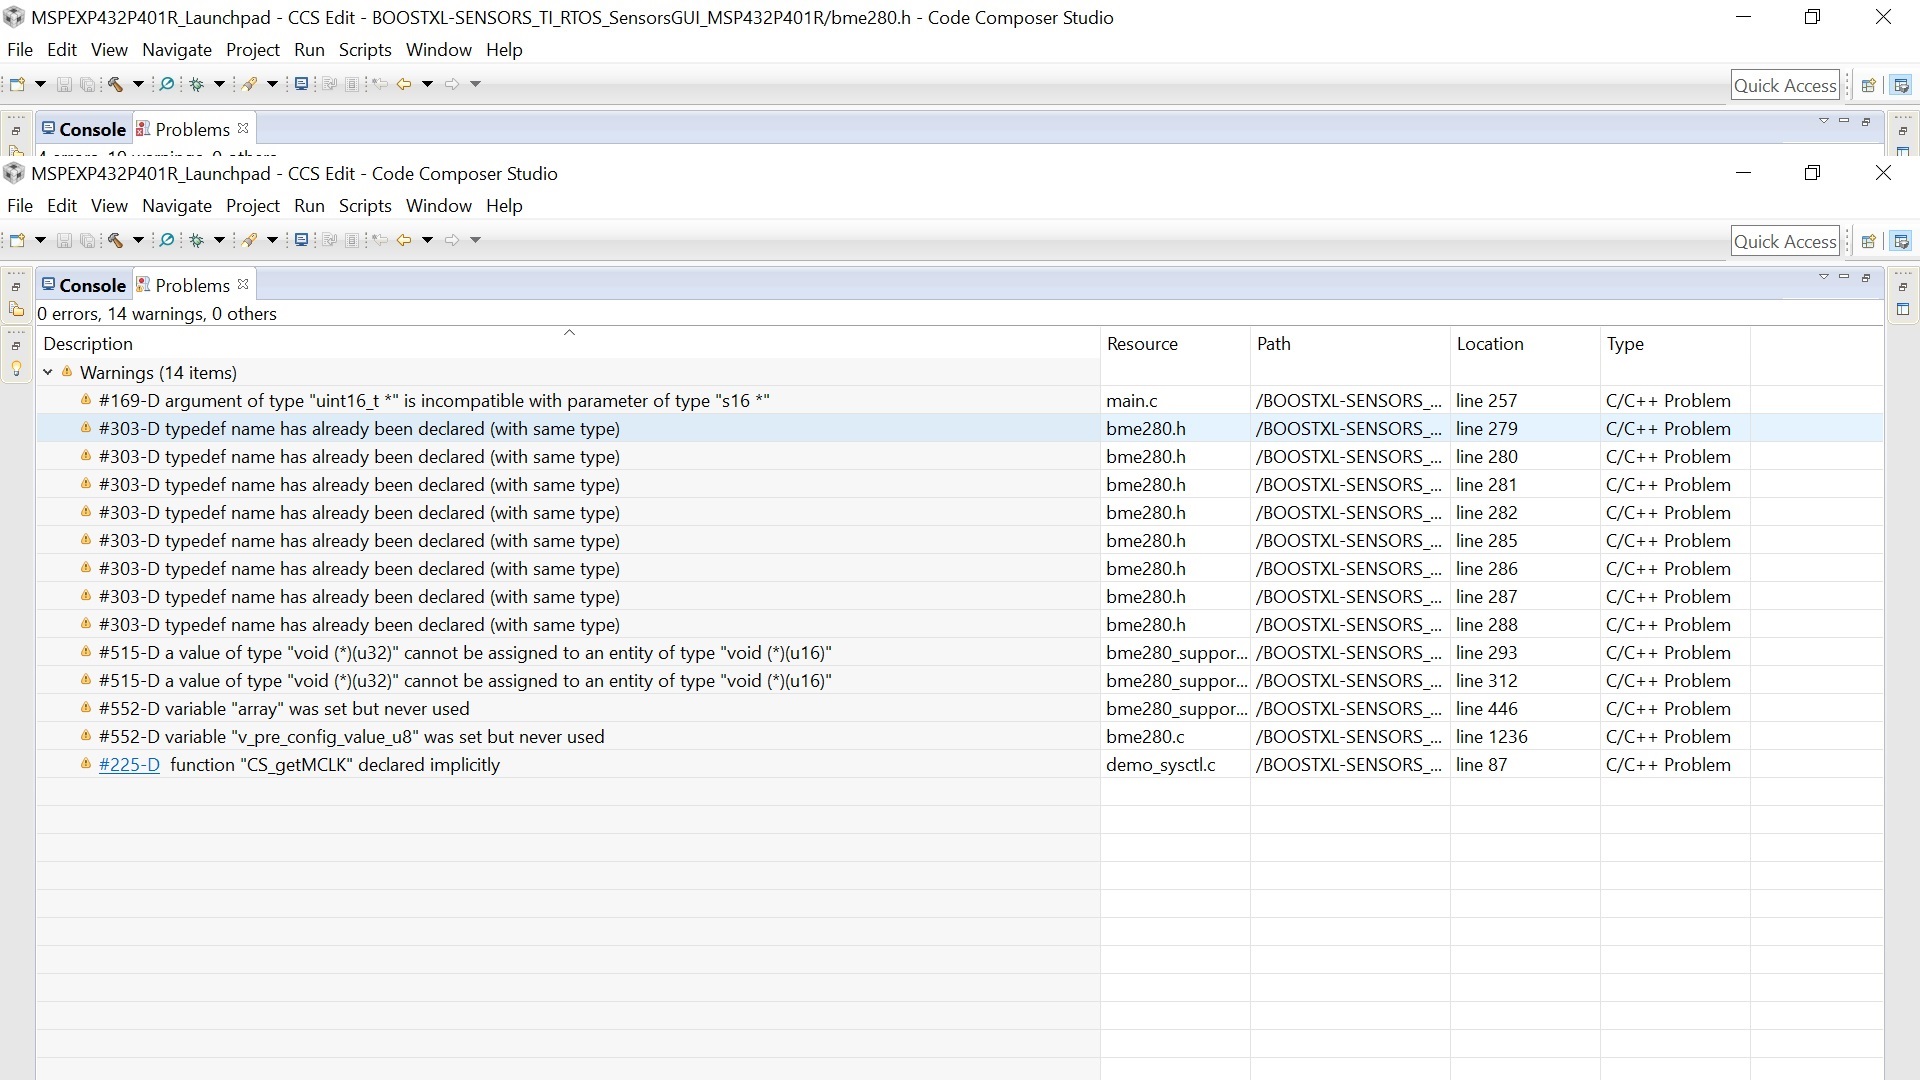The image size is (1920, 1080).
Task: Open the Problems view menu arrow
Action: 1823,277
